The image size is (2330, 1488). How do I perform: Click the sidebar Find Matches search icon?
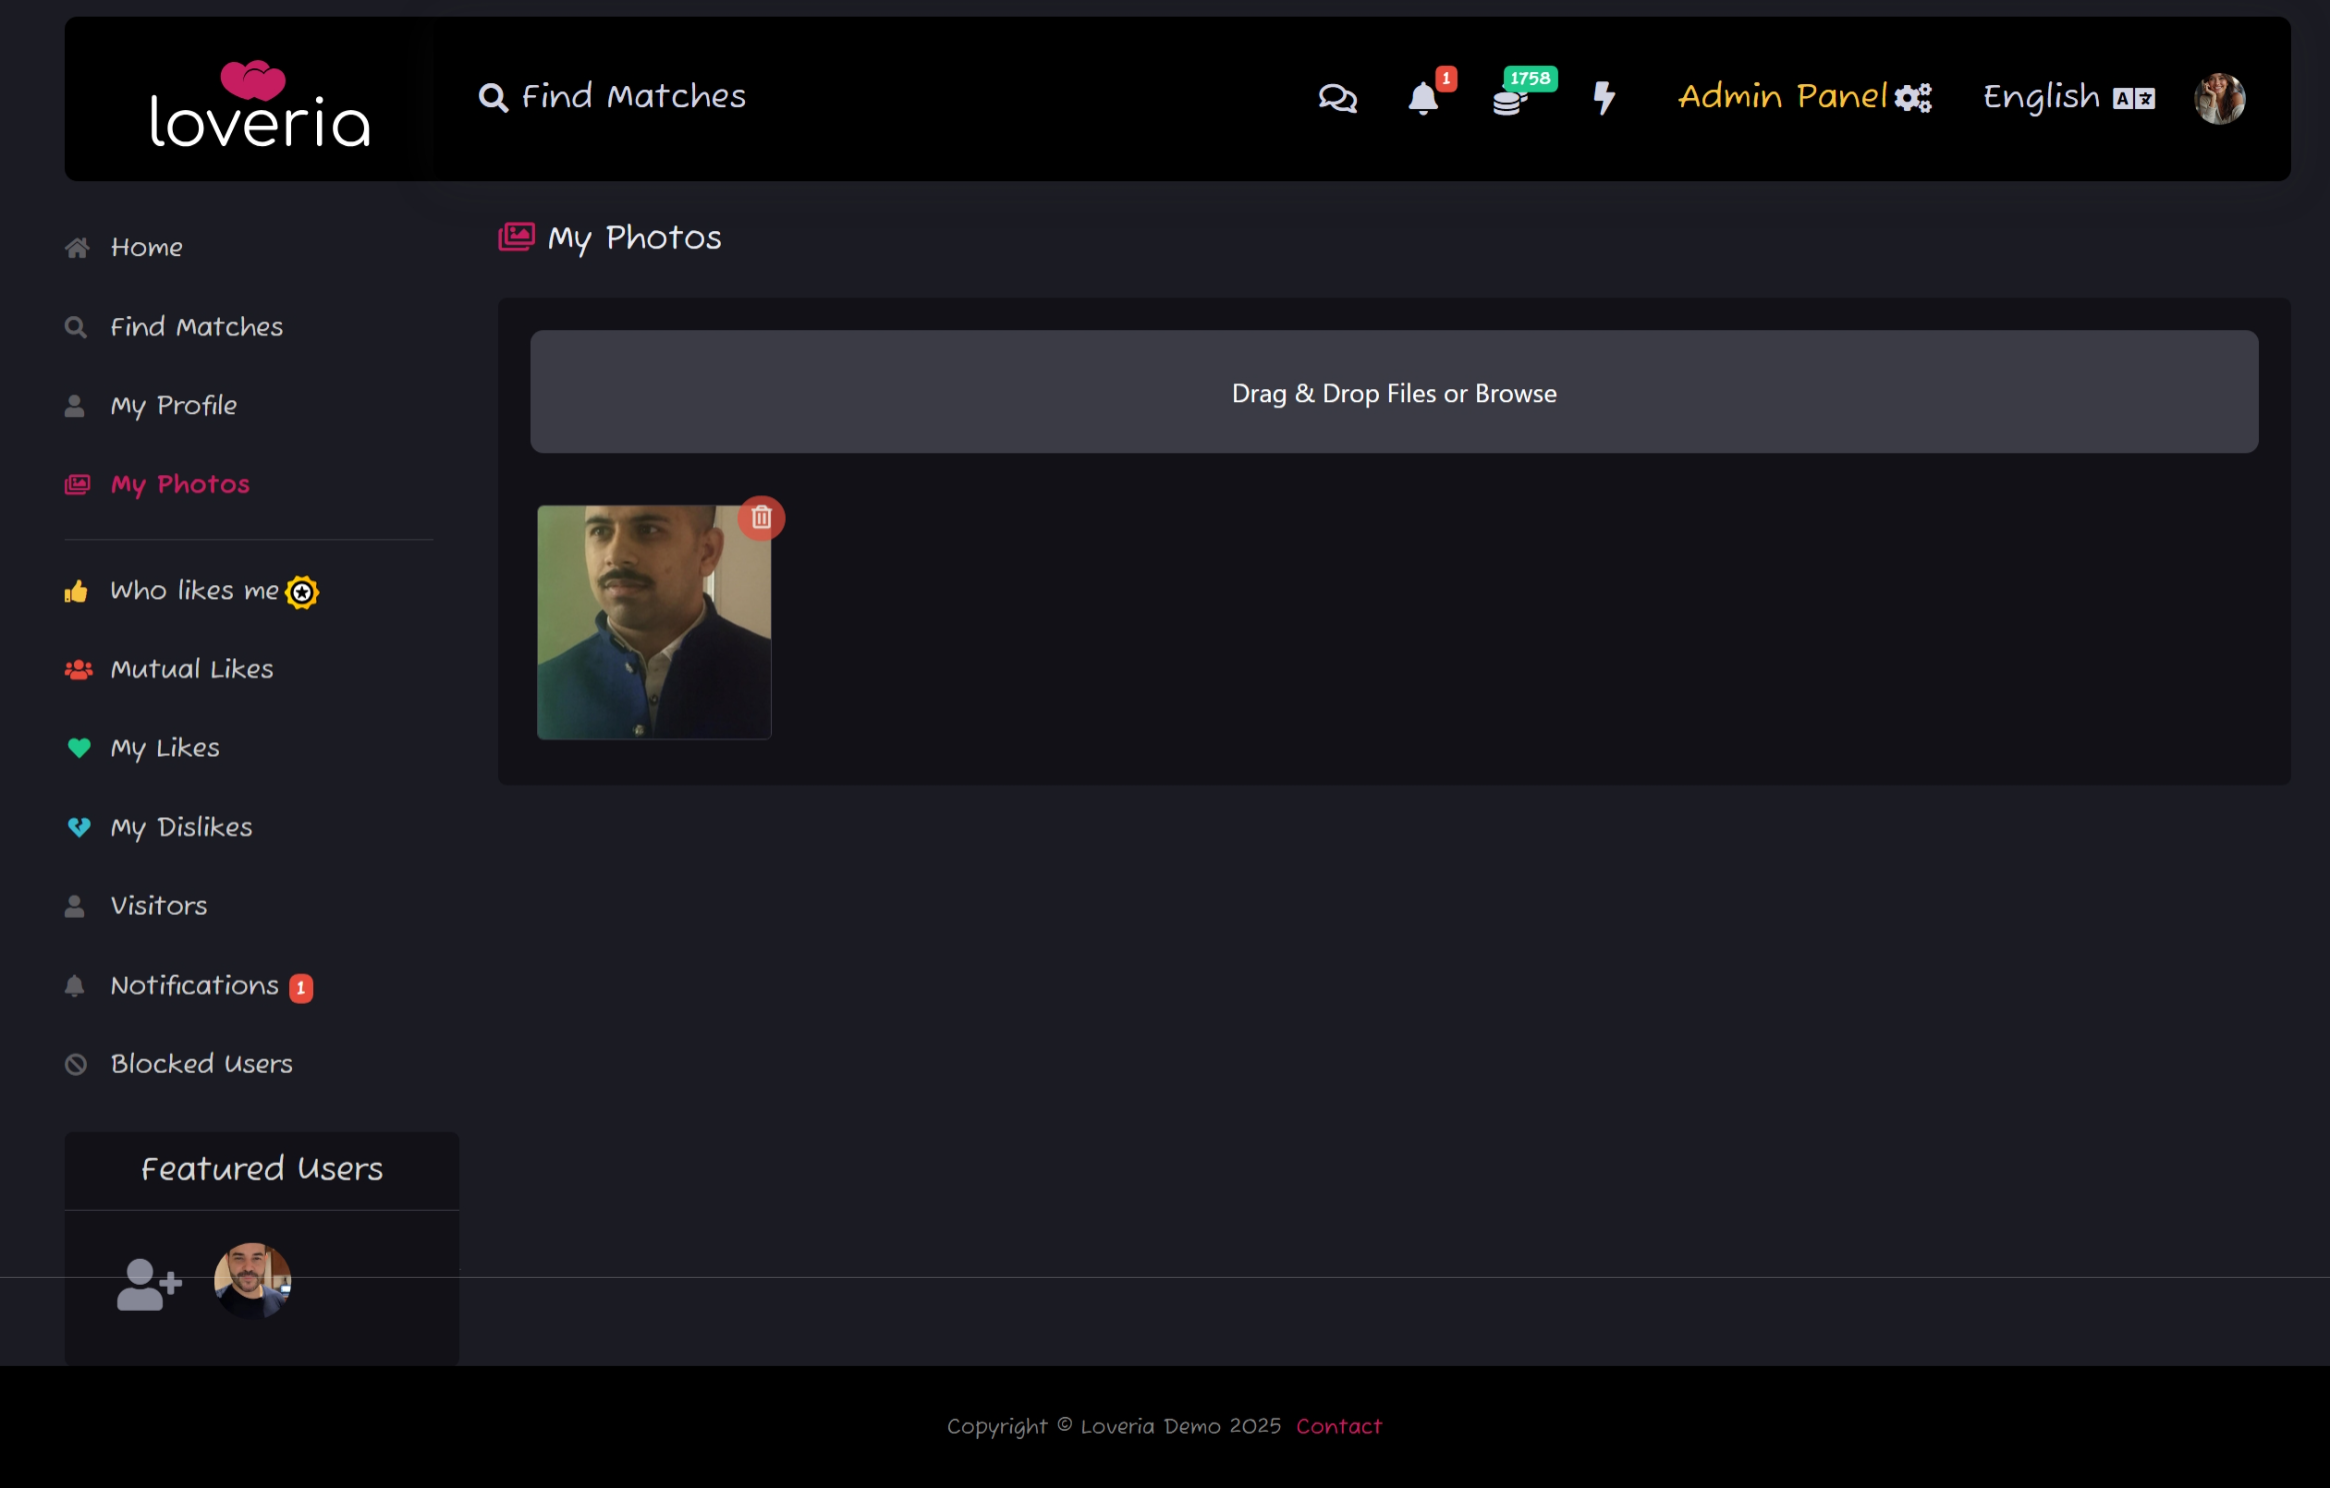pyautogui.click(x=76, y=327)
